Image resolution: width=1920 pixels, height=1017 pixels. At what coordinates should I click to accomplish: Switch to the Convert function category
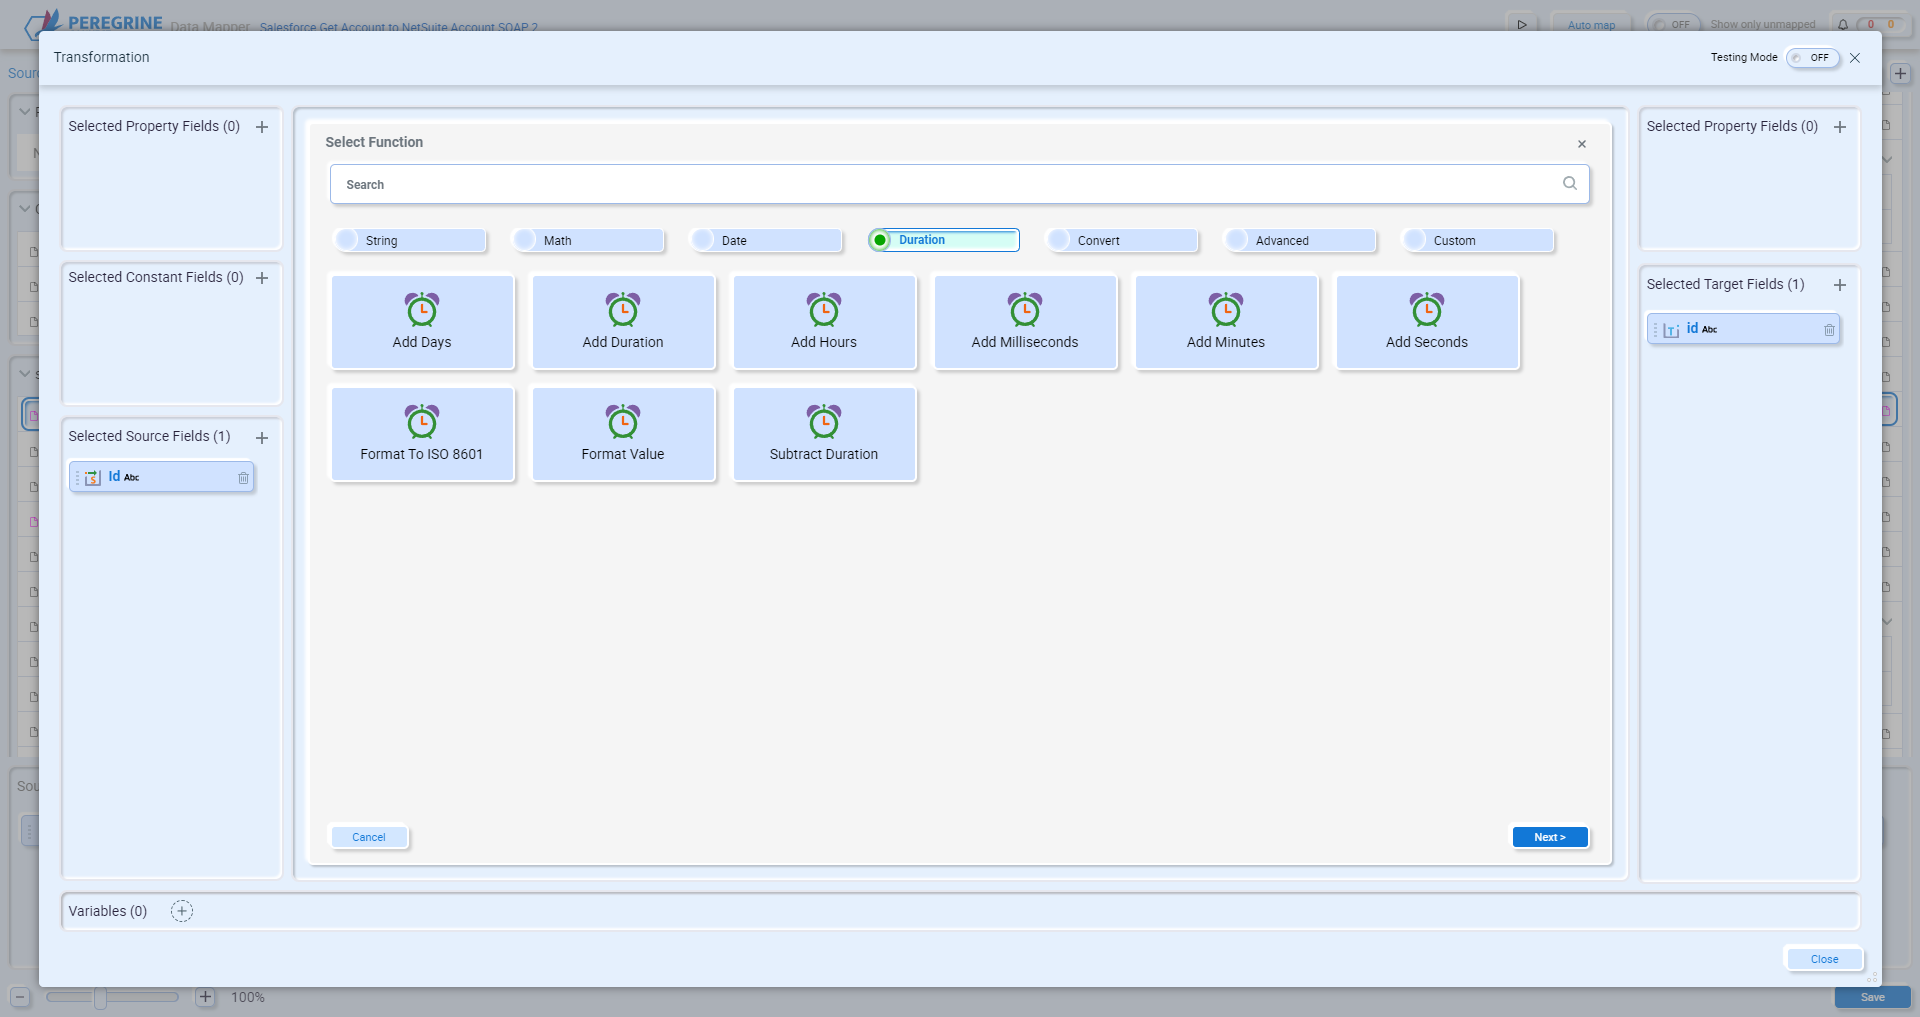tap(1060, 240)
